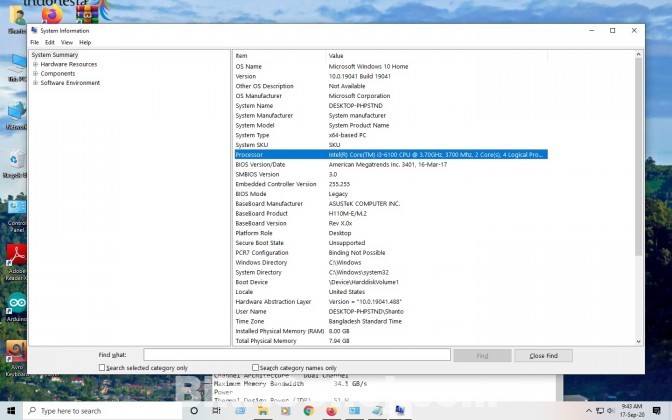Click the details pane vertical scrollbar thumb
Screen dimensions: 672x420
pyautogui.click(x=638, y=156)
